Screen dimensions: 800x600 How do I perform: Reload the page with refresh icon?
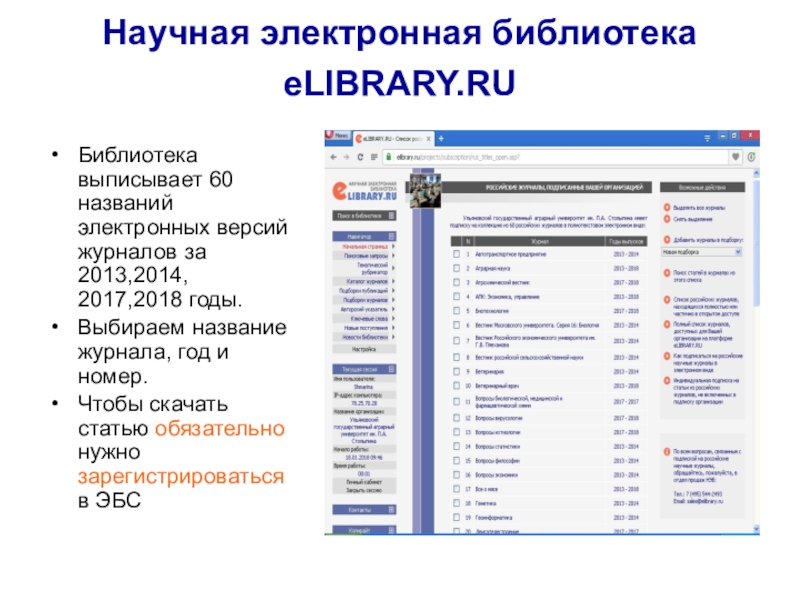[x=360, y=157]
